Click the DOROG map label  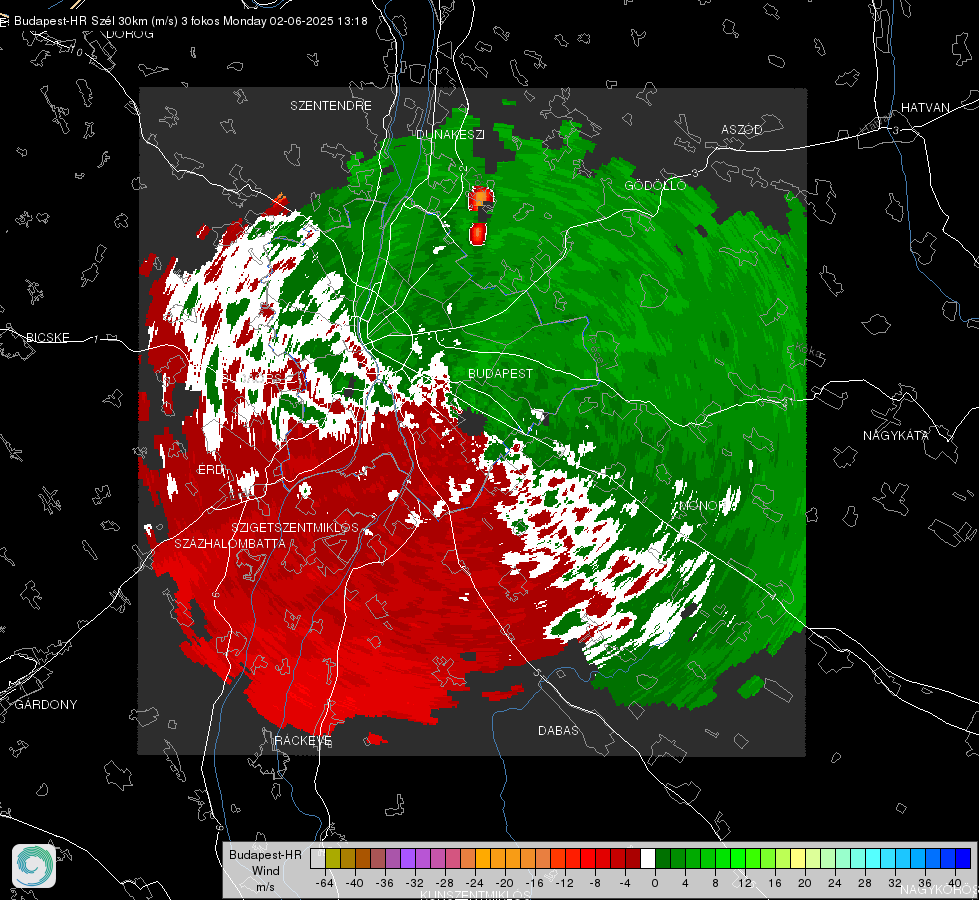pos(130,34)
